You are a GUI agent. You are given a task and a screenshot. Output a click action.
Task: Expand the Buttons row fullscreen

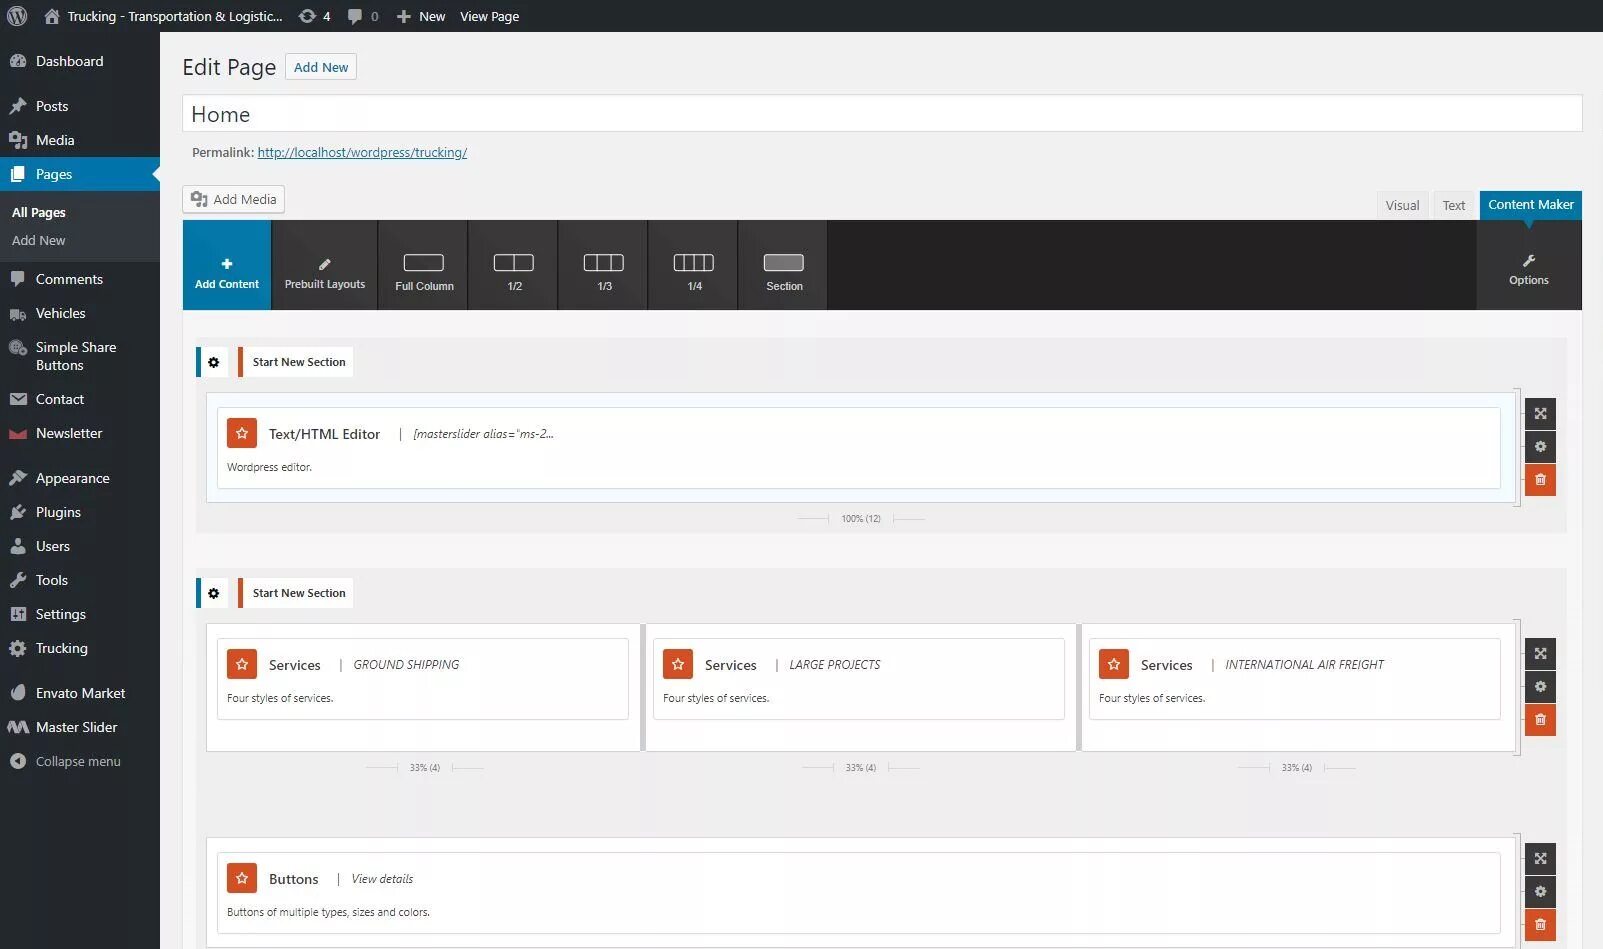coord(1540,858)
